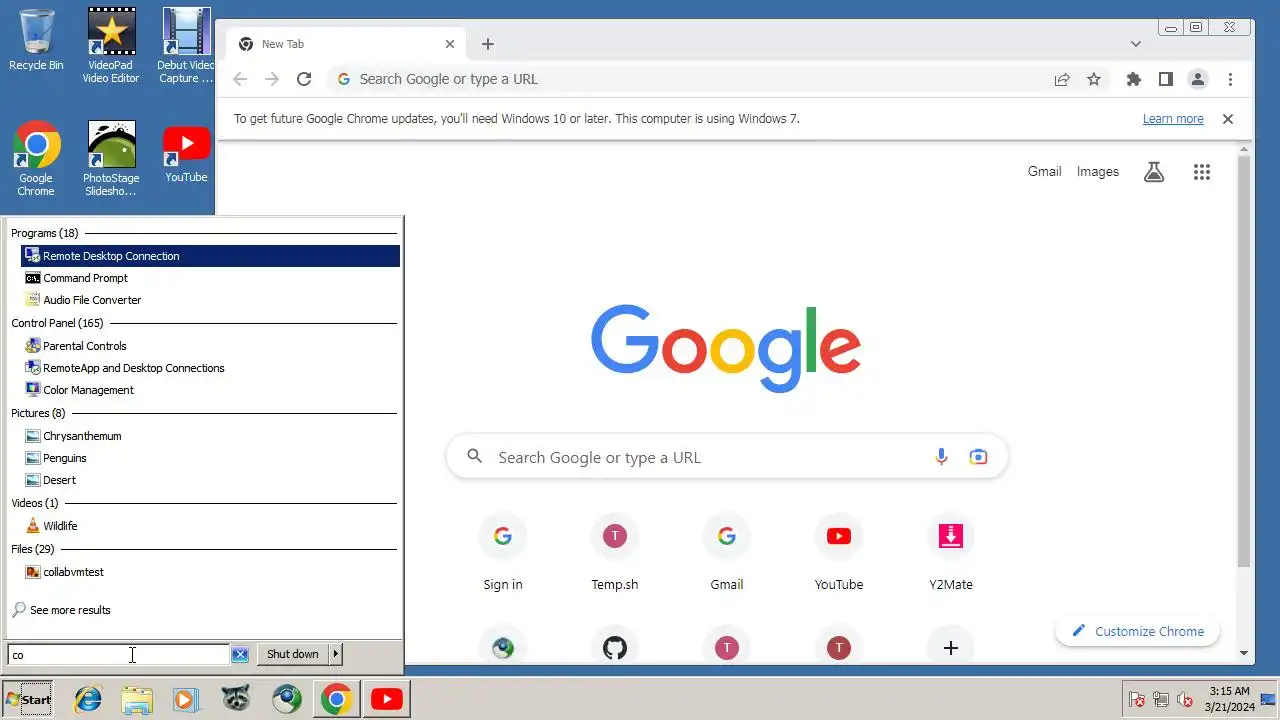Click Chrome's reload page icon

304,79
